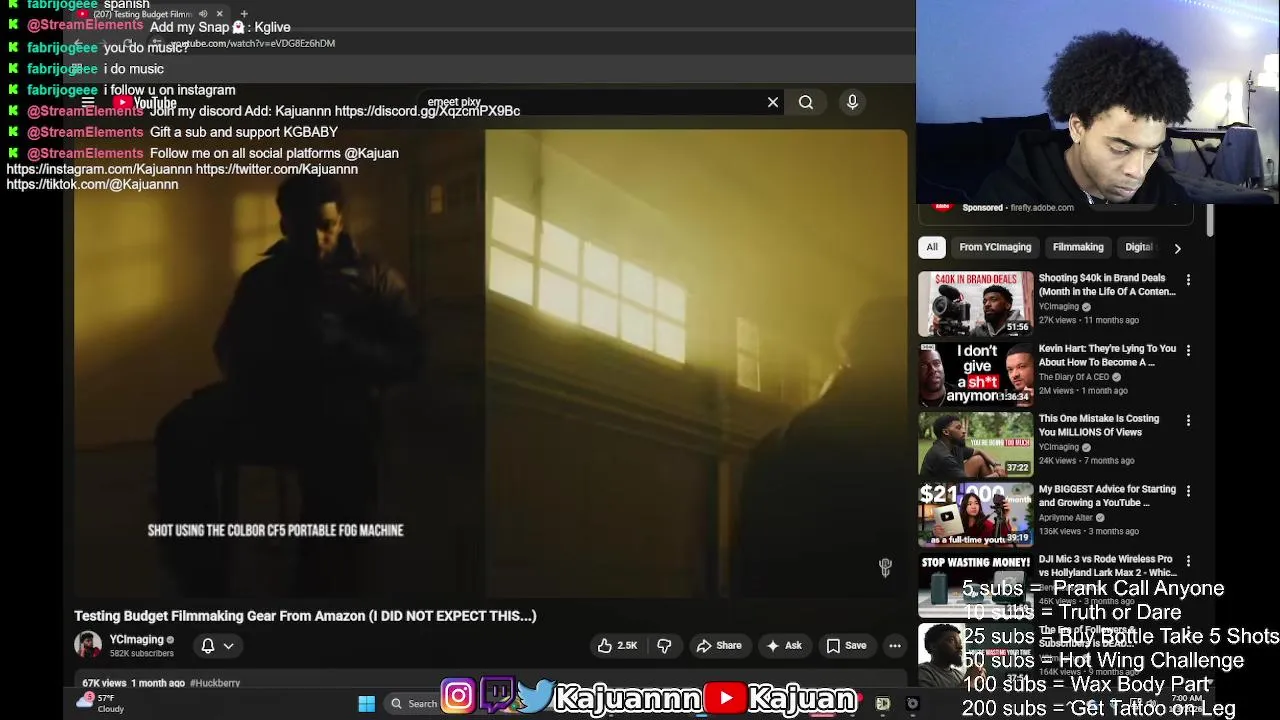This screenshot has width=1280, height=720.
Task: Open the Kevin Hart video thumbnail
Action: pos(976,374)
